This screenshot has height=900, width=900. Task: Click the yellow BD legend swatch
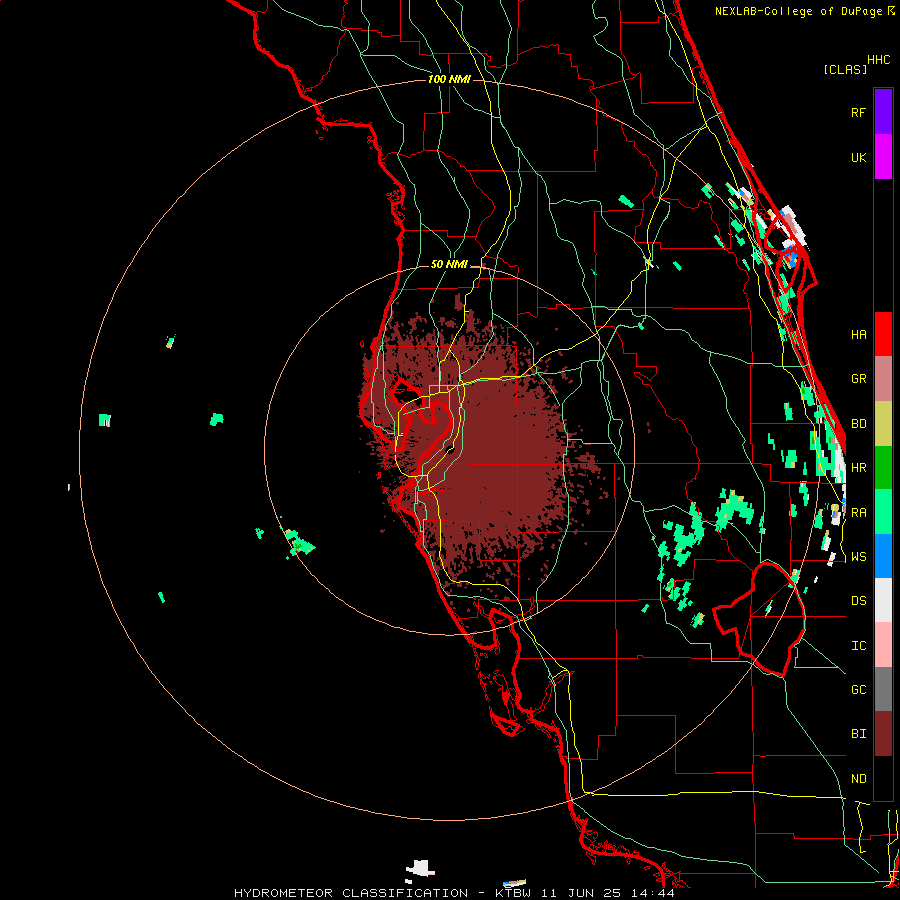(883, 424)
